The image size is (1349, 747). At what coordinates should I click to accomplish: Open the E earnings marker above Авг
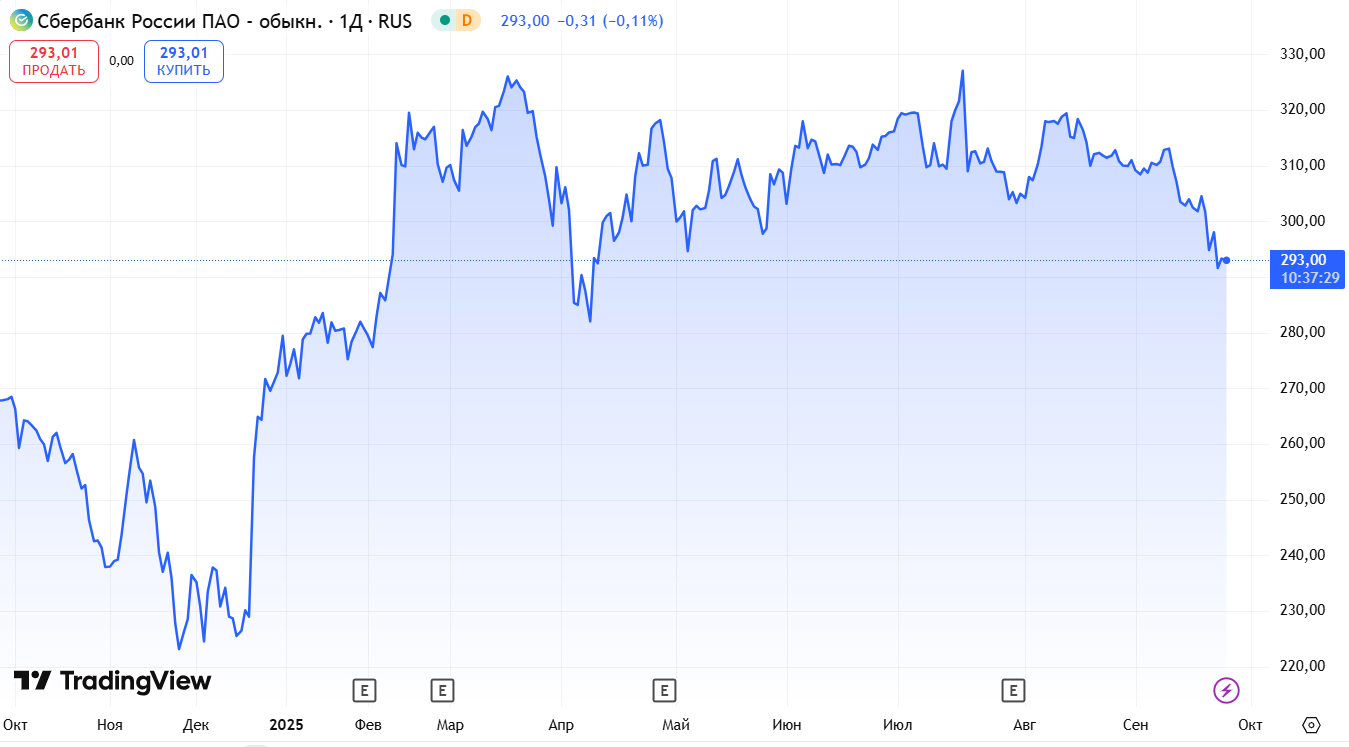point(1014,689)
